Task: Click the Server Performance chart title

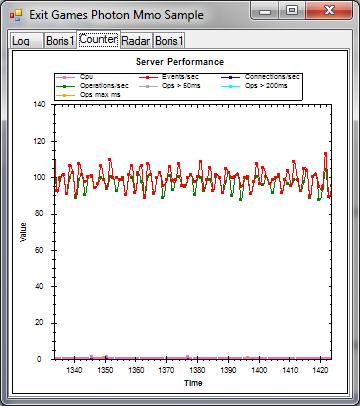Action: coord(180,62)
